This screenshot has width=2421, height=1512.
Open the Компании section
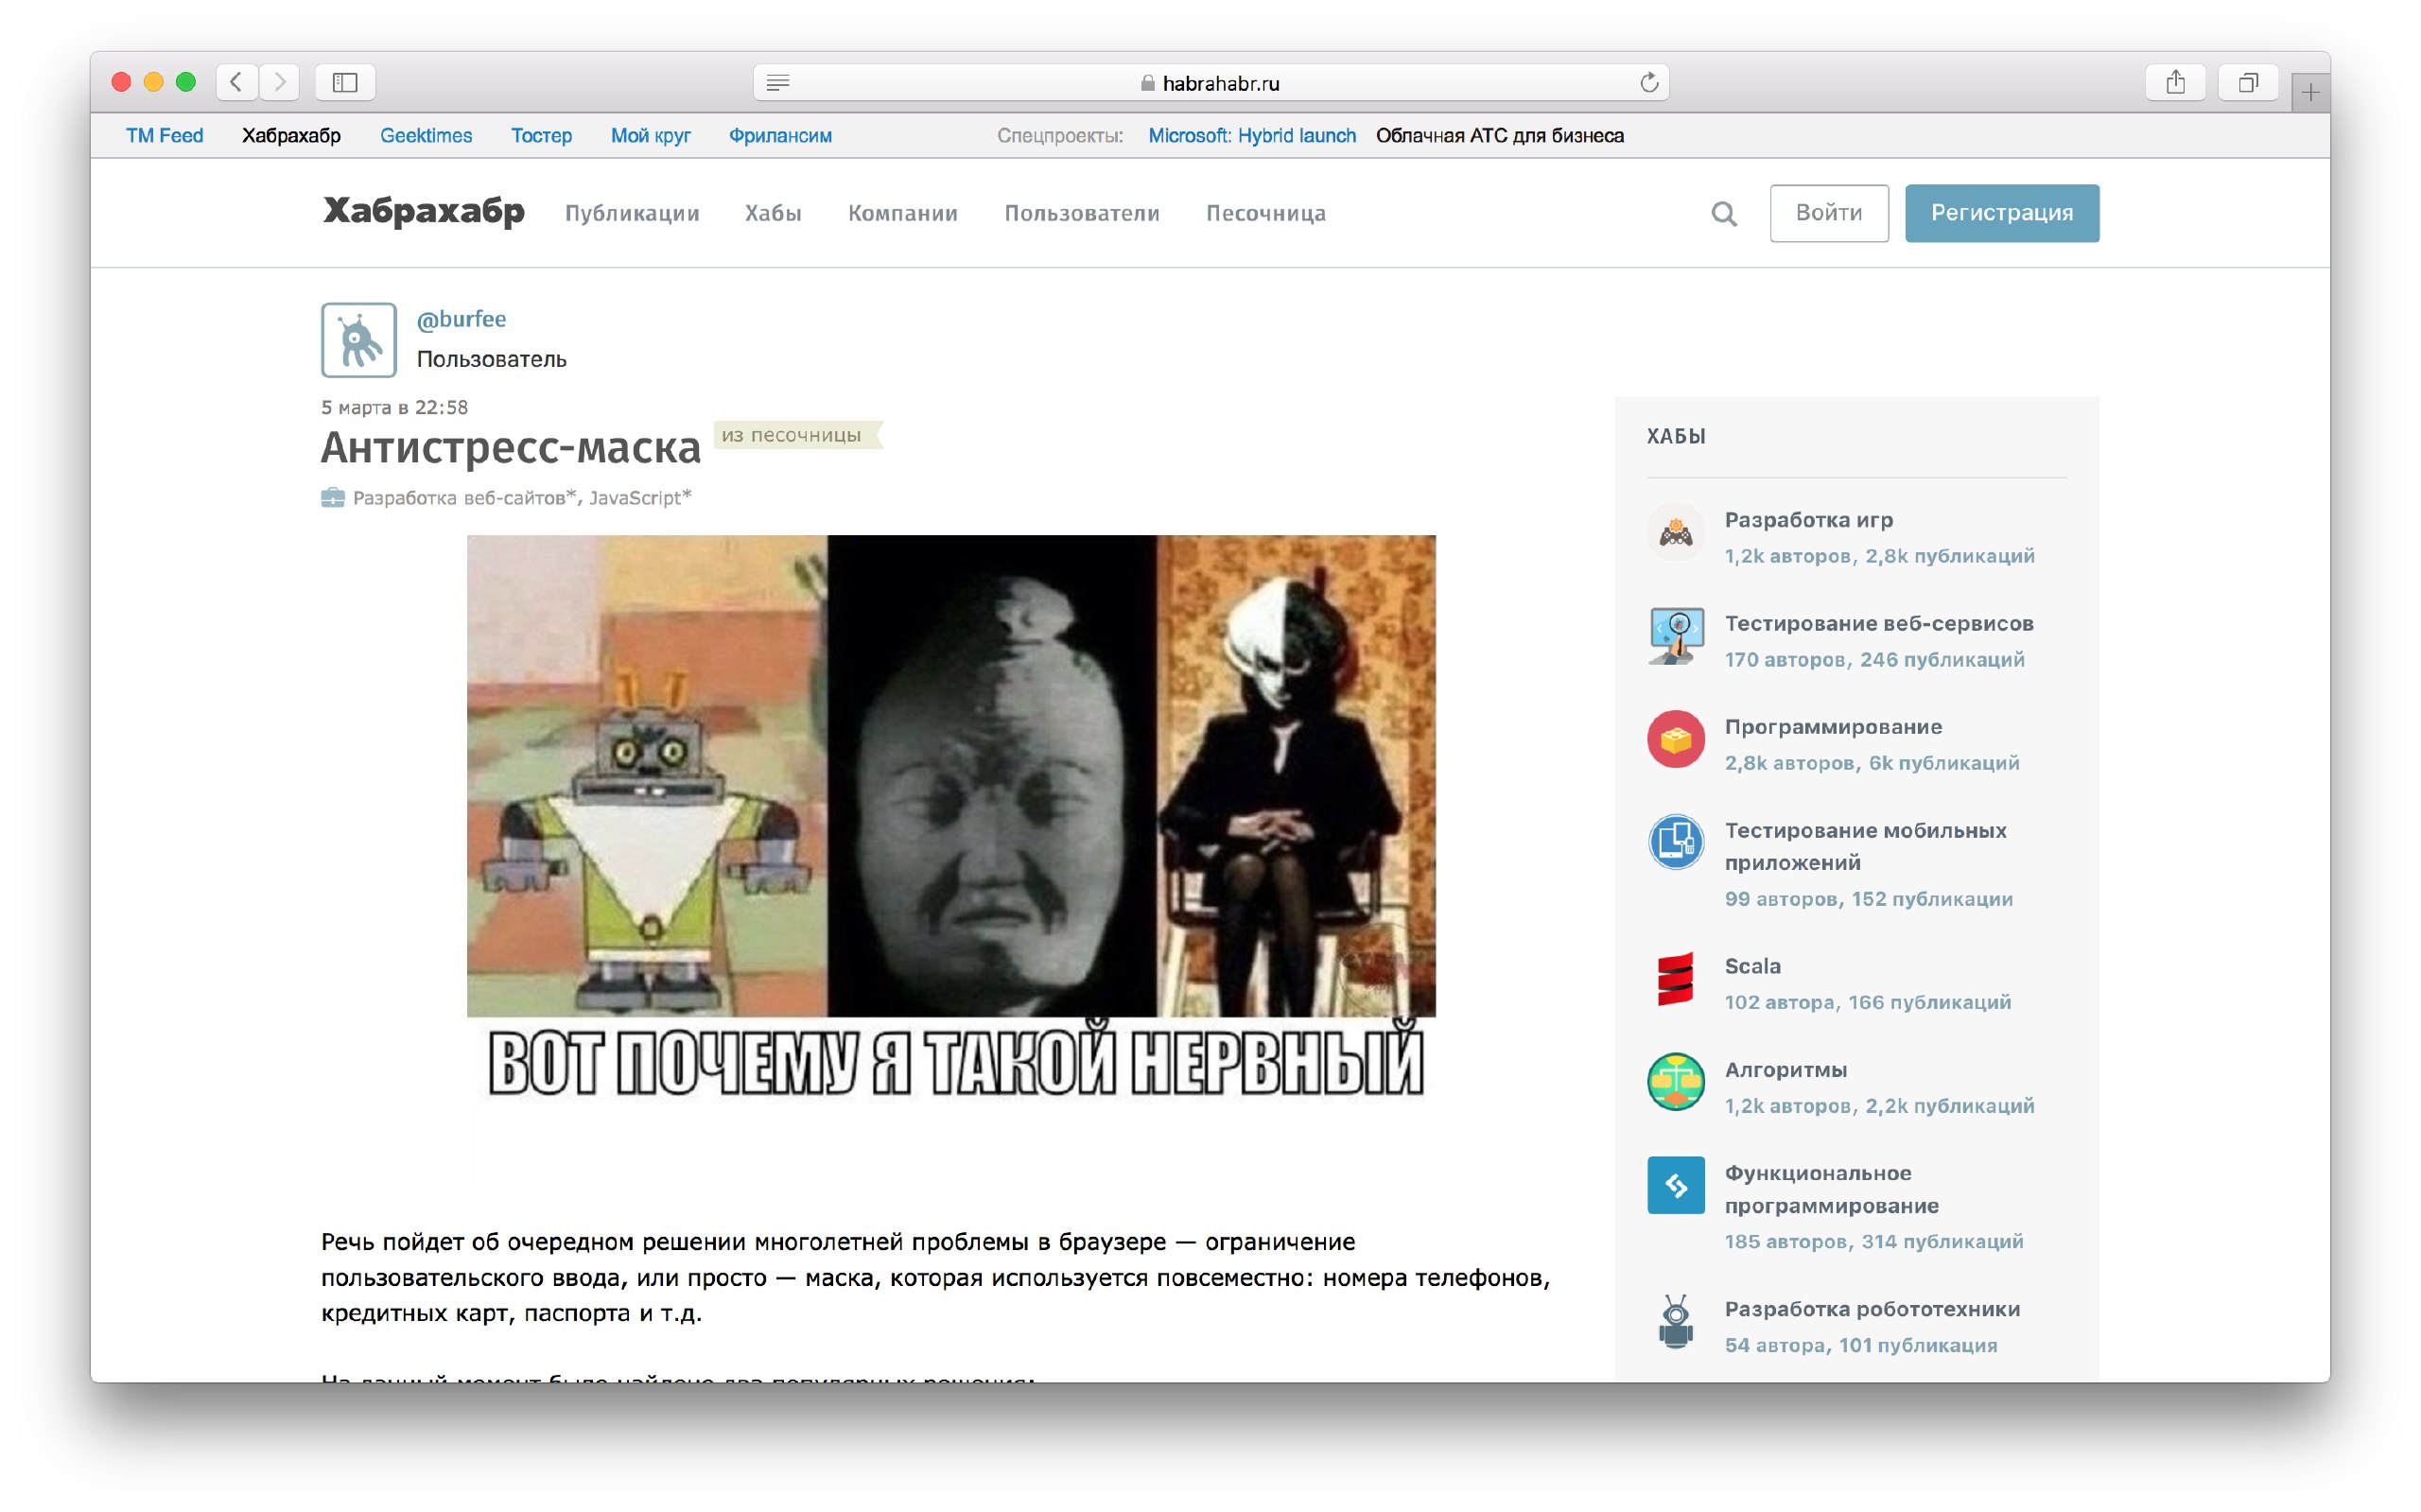903,213
